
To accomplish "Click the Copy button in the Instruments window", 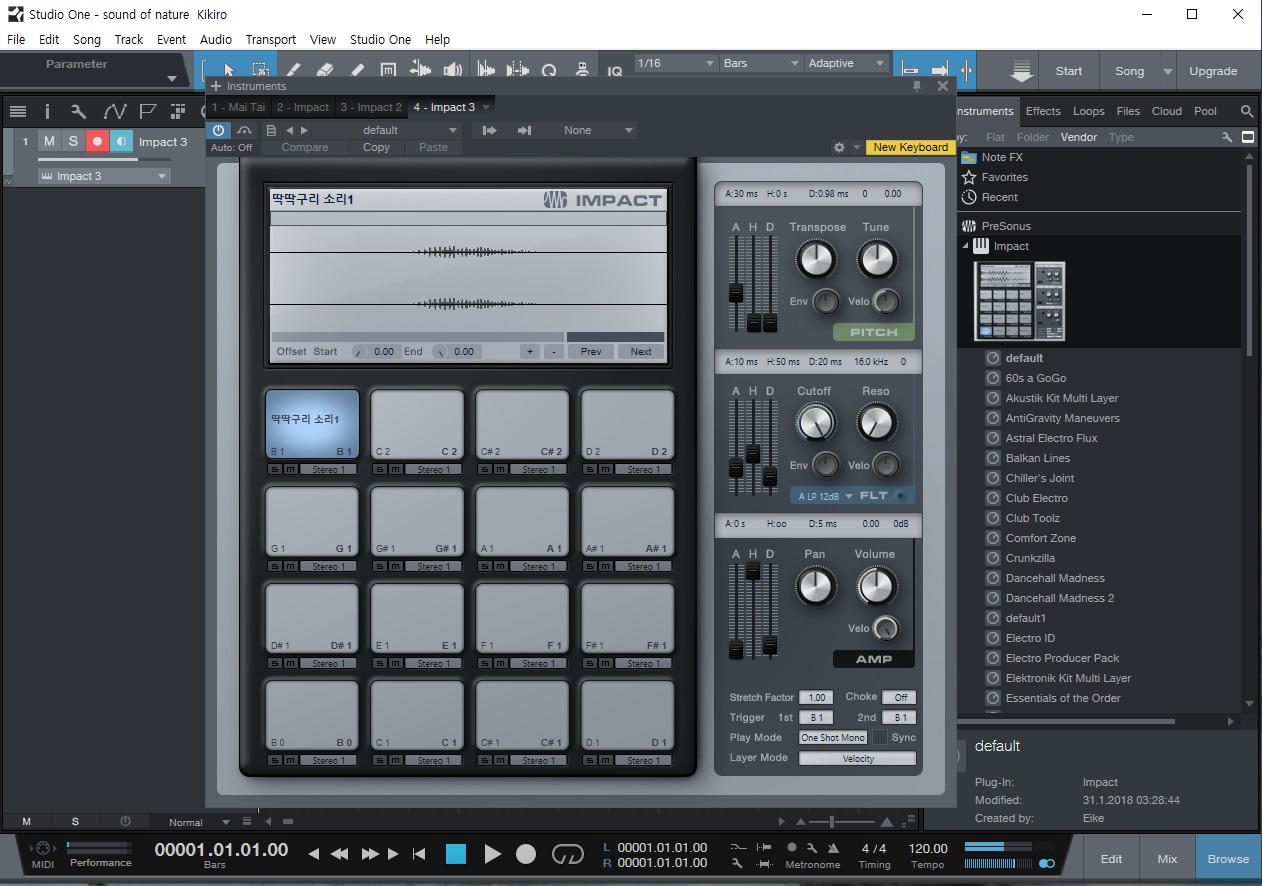I will click(x=376, y=147).
